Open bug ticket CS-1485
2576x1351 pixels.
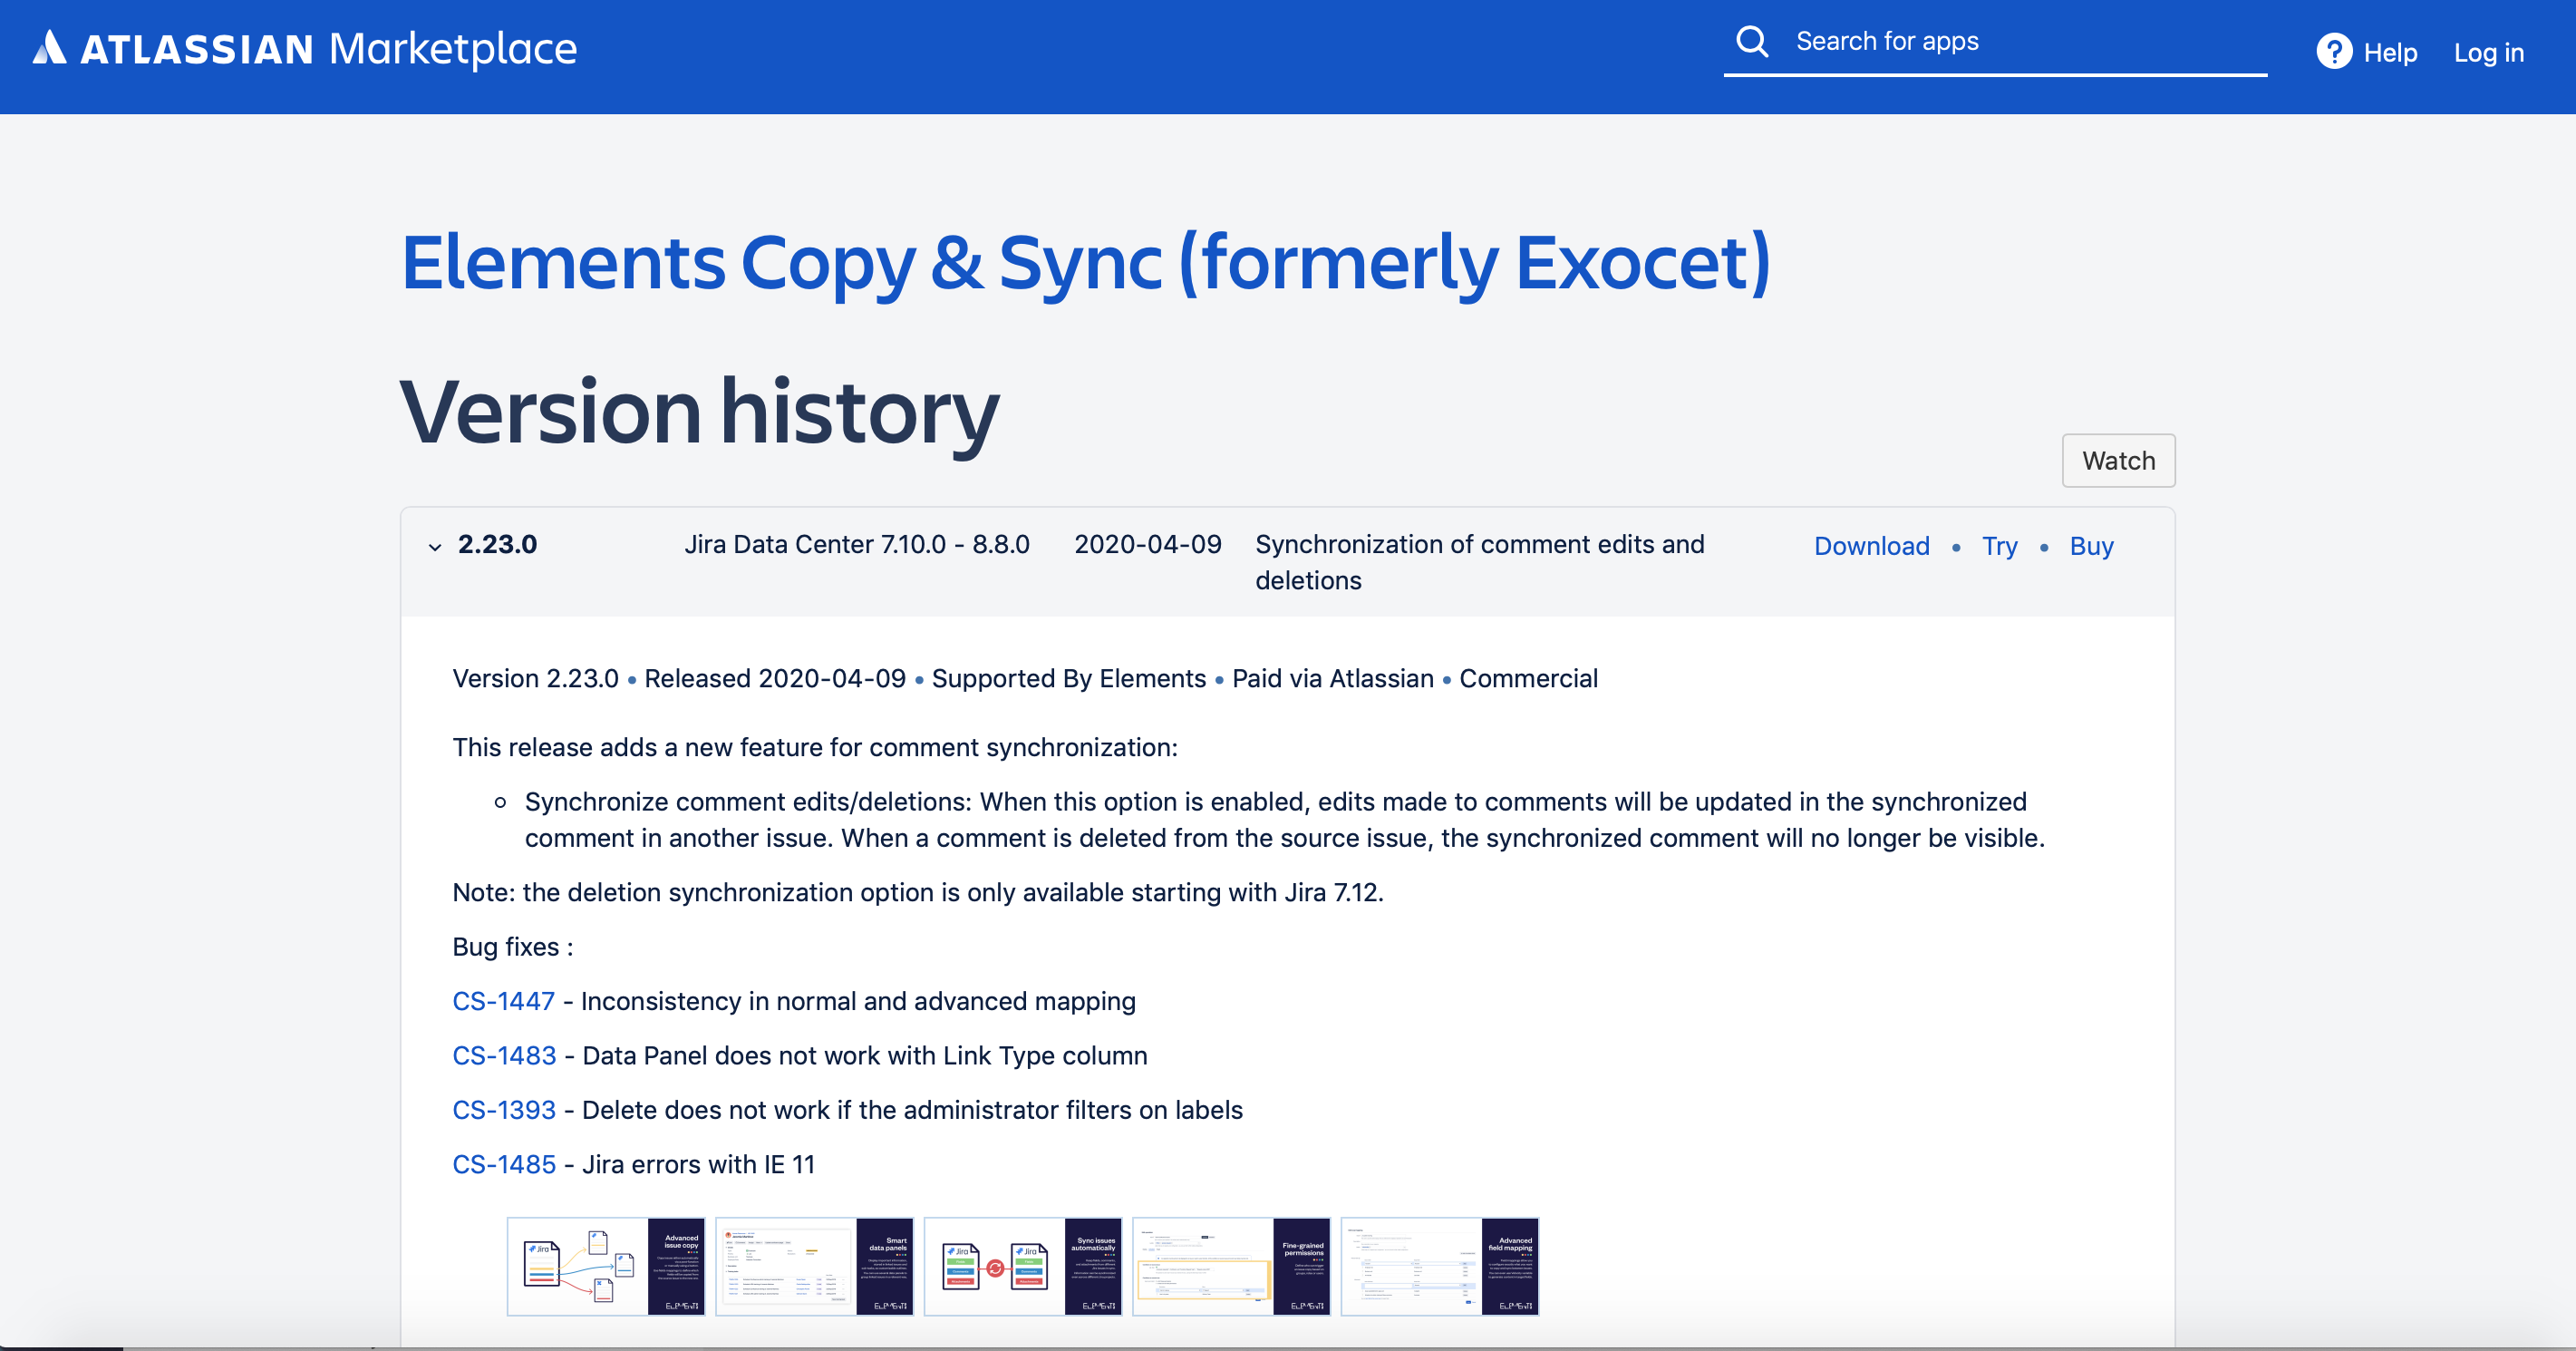[x=504, y=1164]
